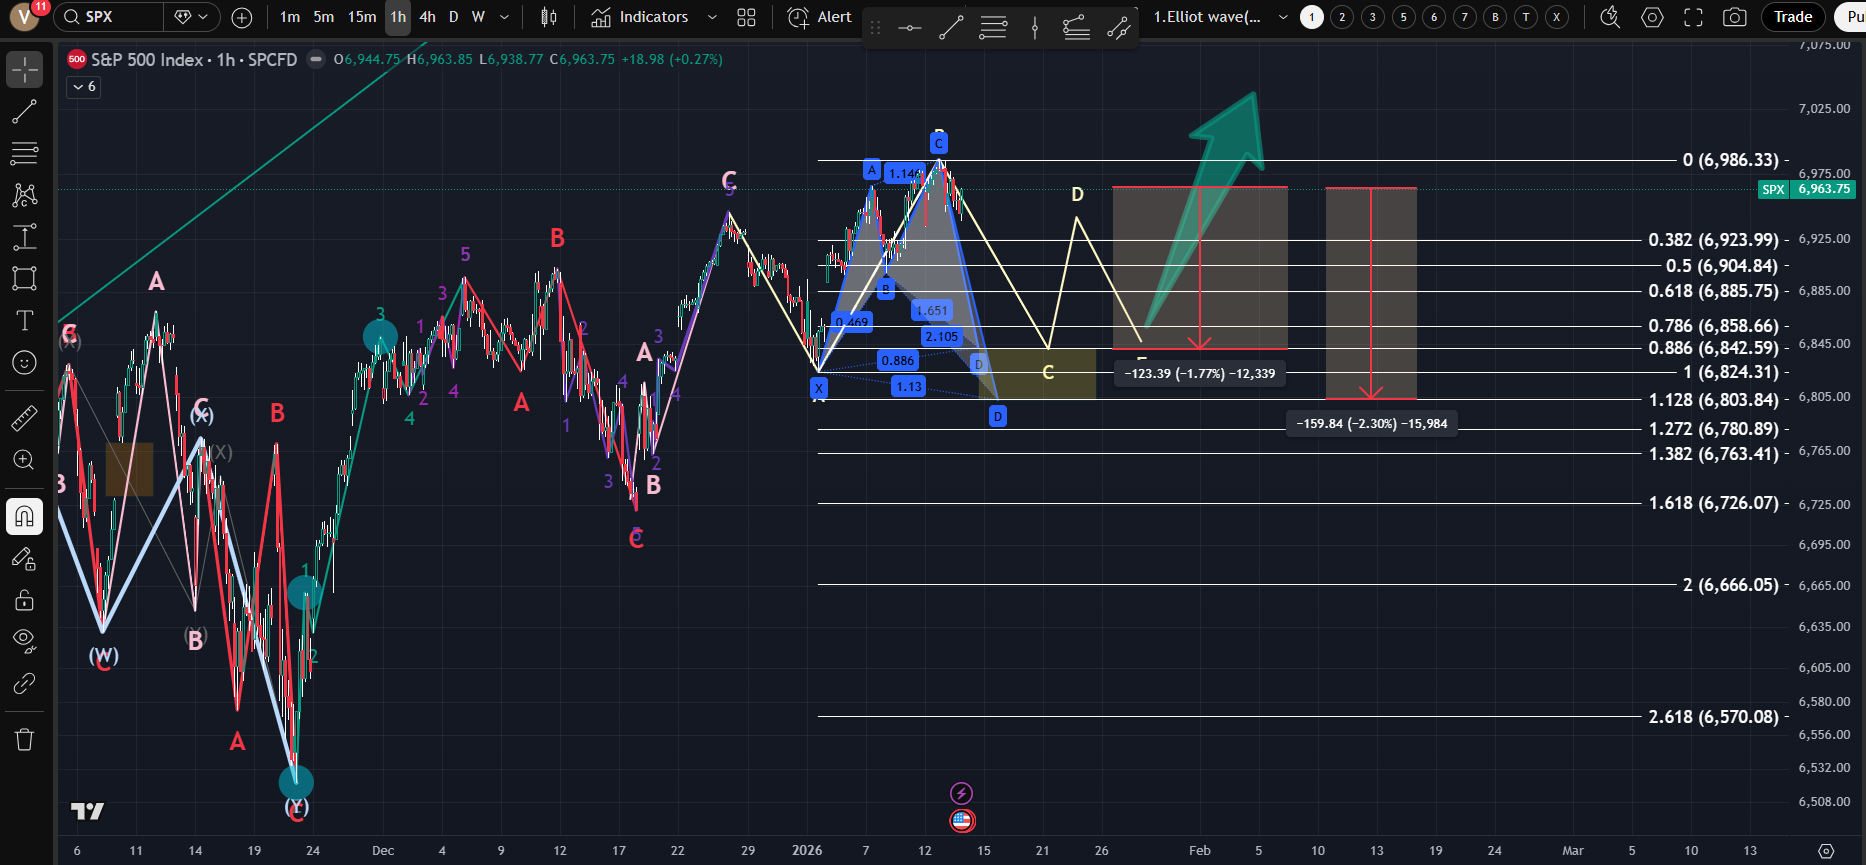Click the SPX symbol search field
Viewport: 1866px width, 865px height.
[x=110, y=17]
